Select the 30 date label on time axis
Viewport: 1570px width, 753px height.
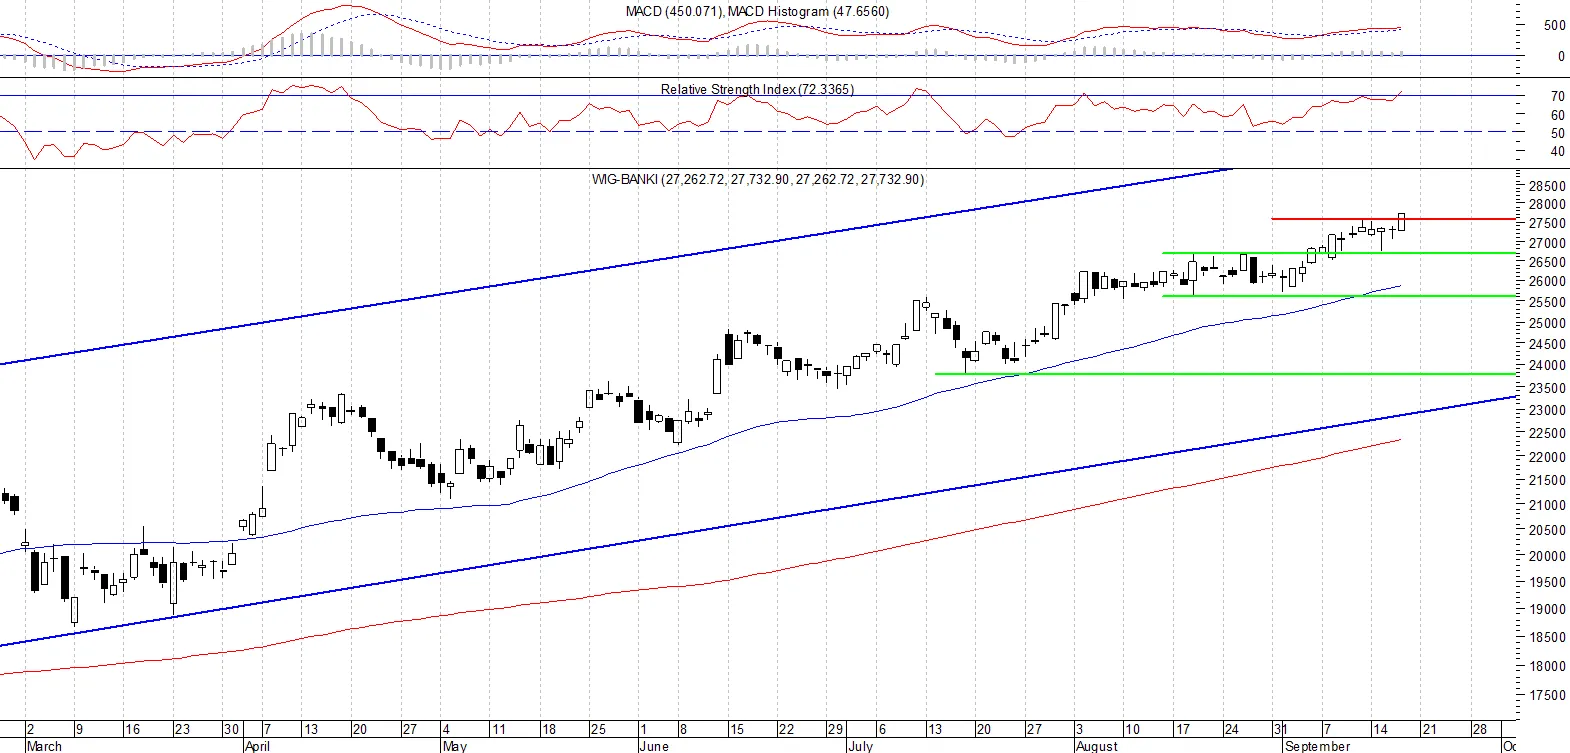coord(231,730)
